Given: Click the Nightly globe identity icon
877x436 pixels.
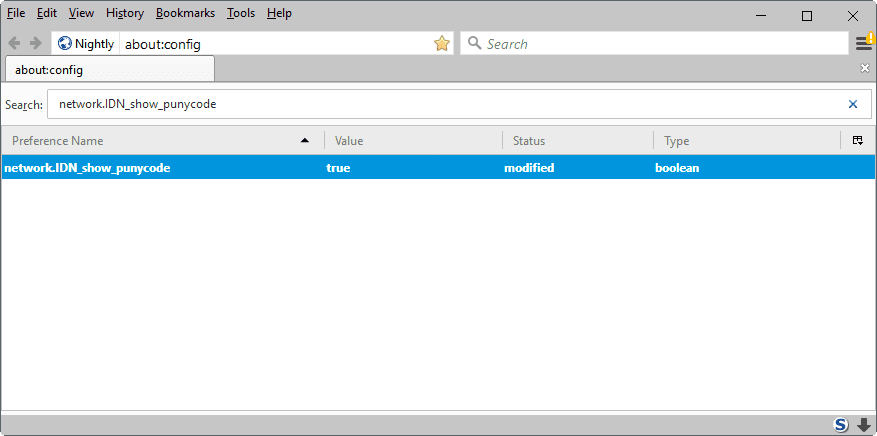Looking at the screenshot, I should point(65,44).
